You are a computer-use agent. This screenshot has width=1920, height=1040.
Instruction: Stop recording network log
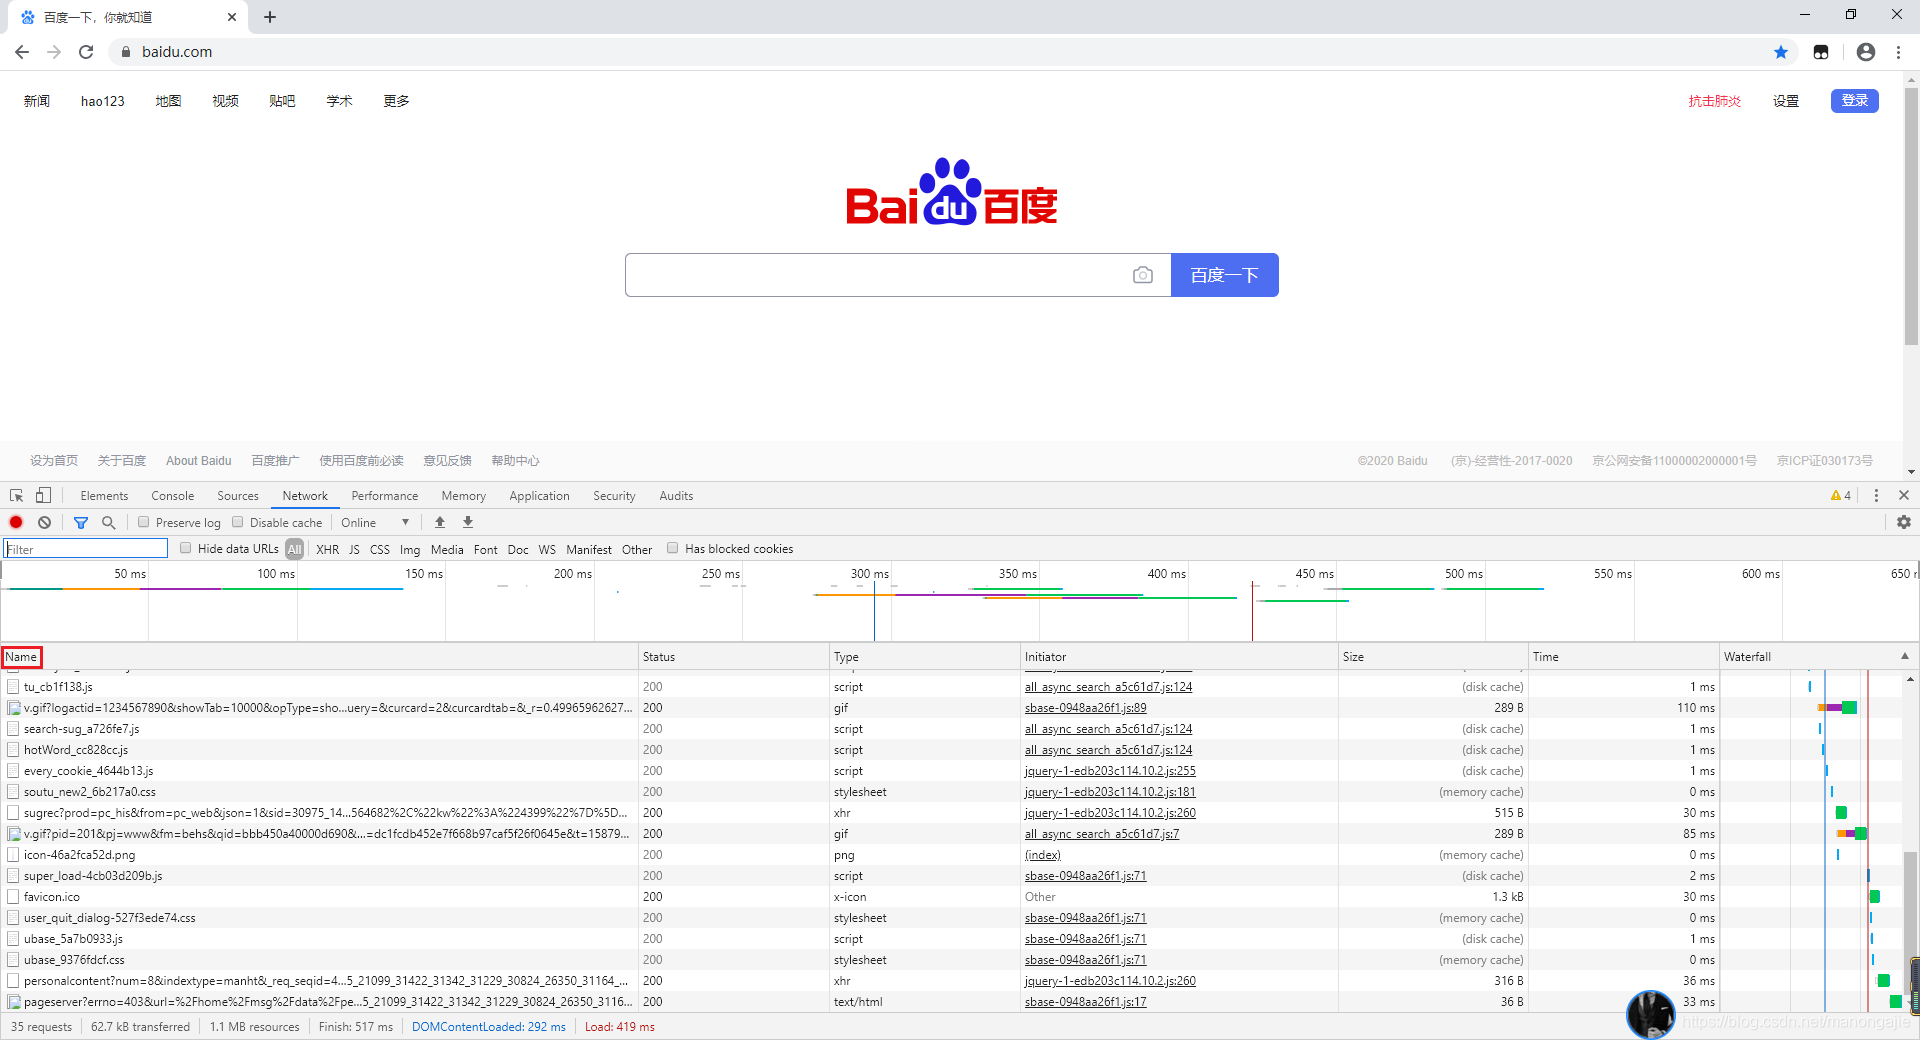pos(16,522)
